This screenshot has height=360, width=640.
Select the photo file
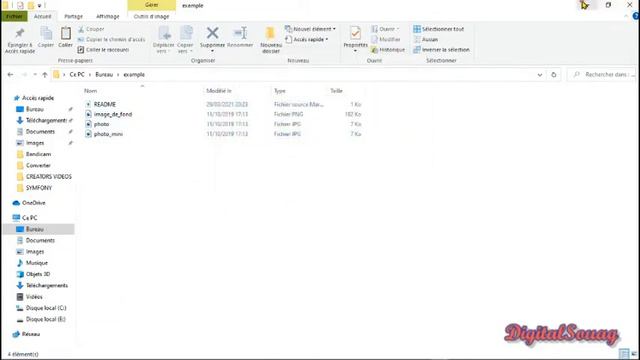101,124
